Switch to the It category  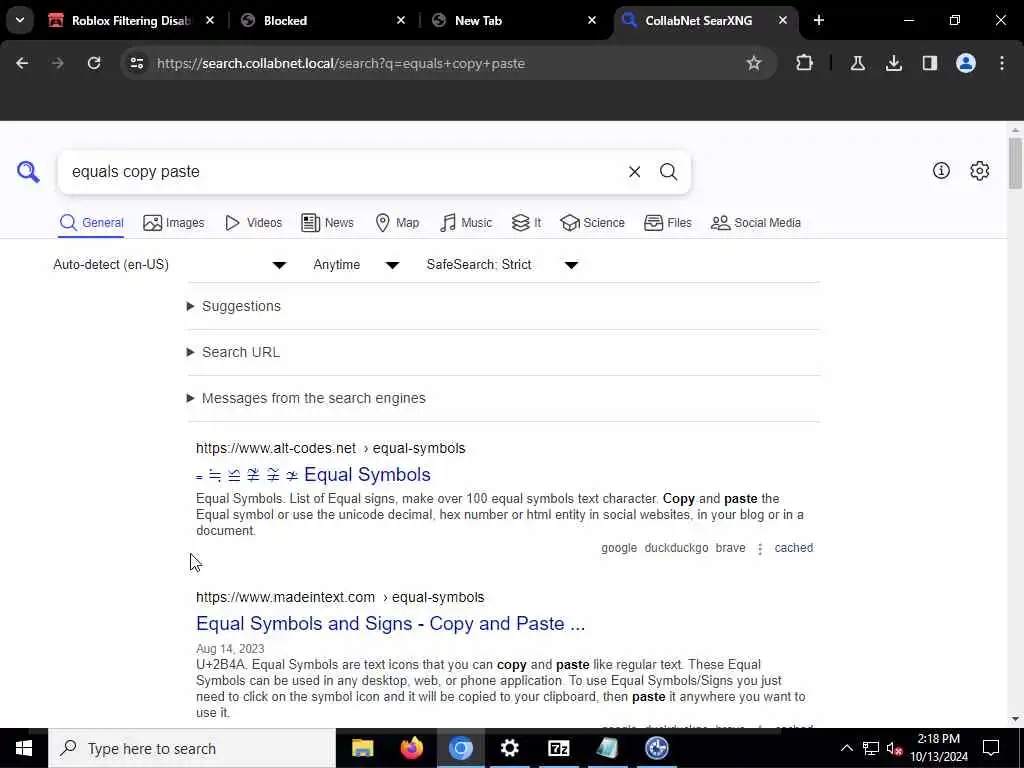click(x=526, y=223)
